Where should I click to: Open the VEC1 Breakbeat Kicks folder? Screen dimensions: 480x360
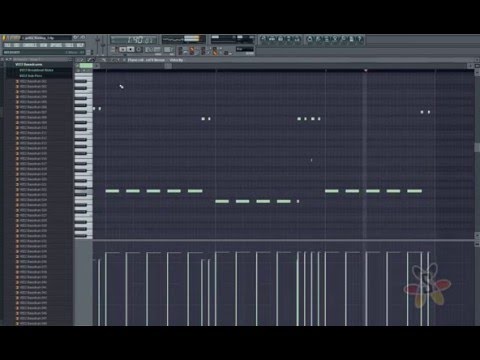tap(36, 70)
